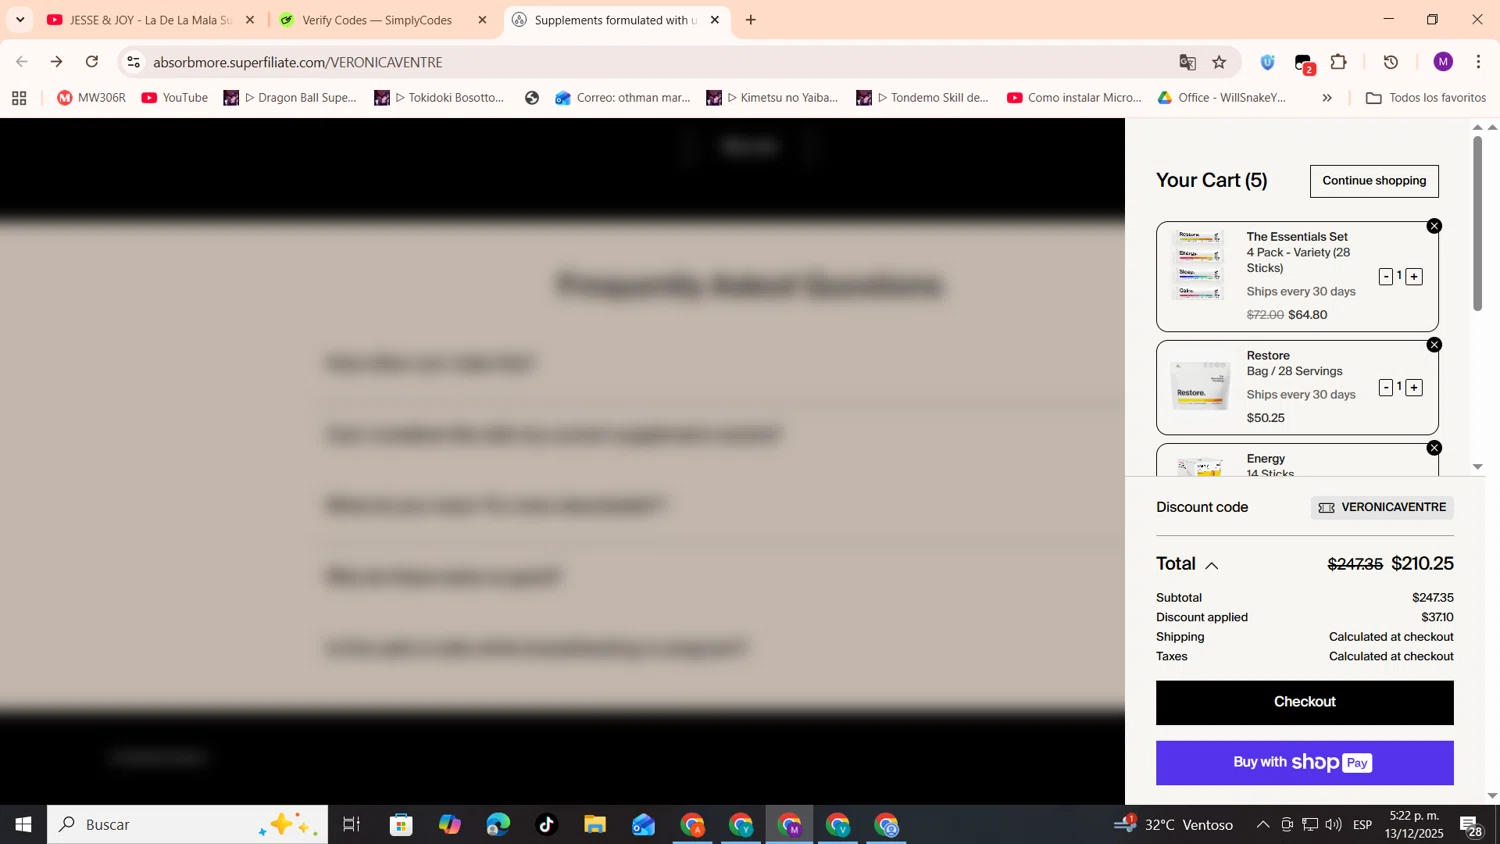
Task: Bookmark this page with the star
Action: [x=1219, y=62]
